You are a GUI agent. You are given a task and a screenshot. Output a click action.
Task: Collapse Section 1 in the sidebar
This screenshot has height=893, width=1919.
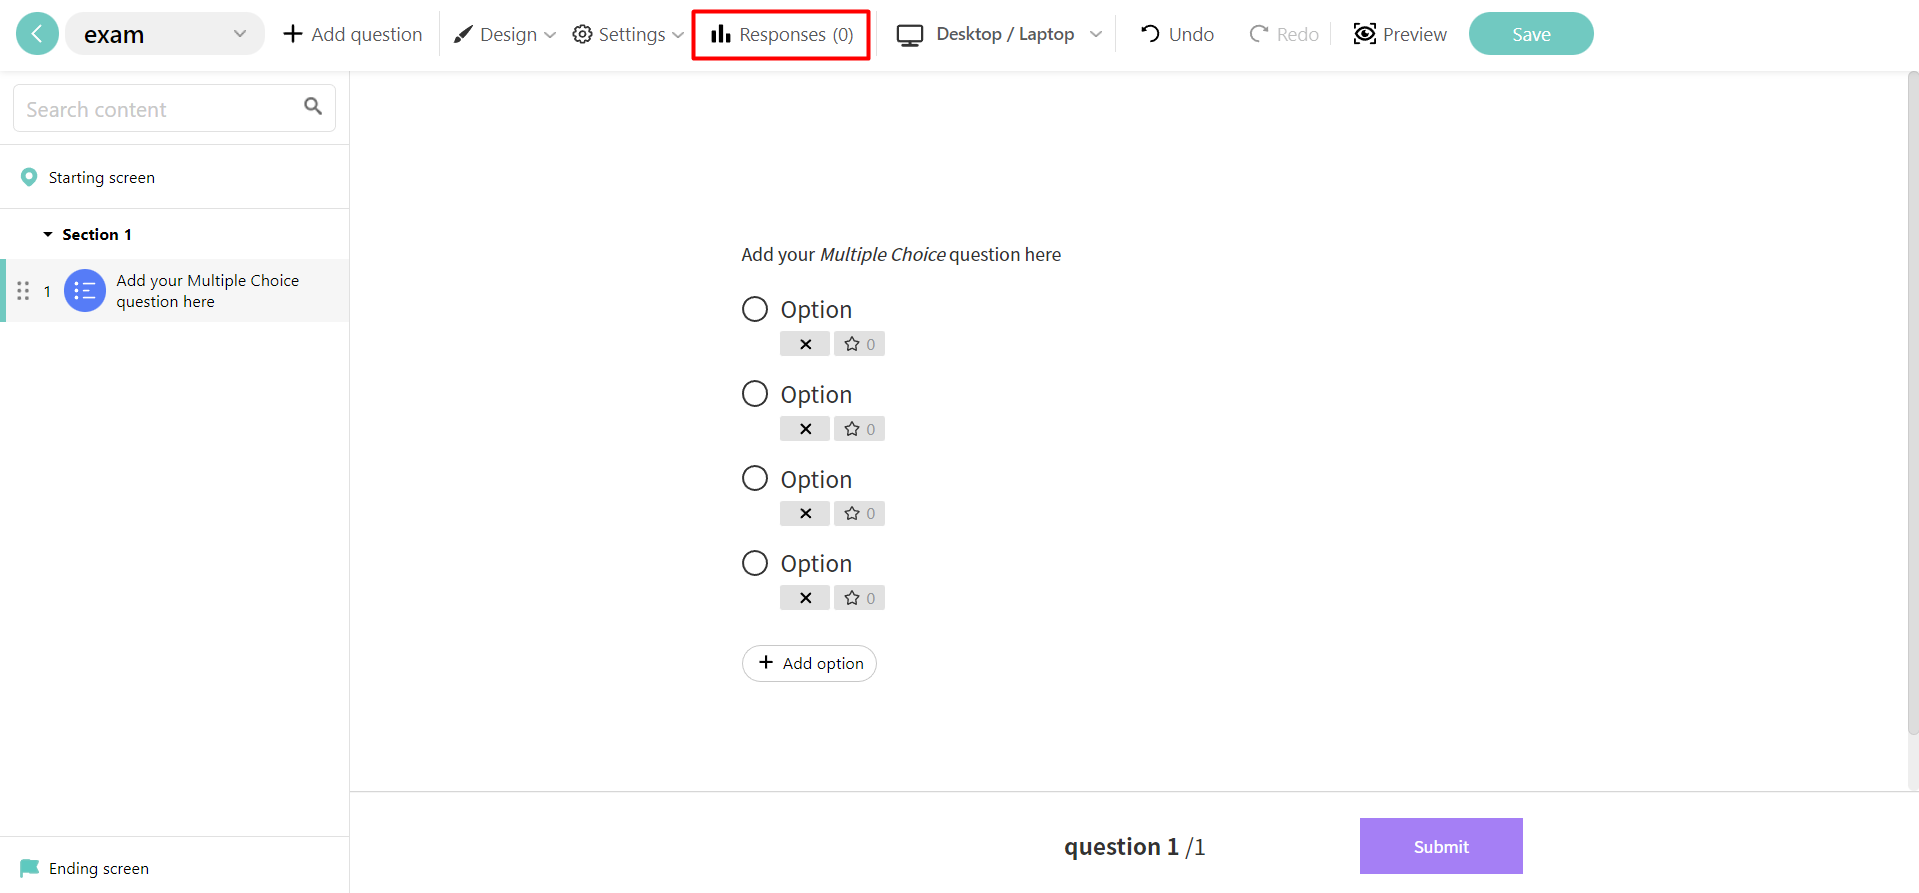pos(48,233)
